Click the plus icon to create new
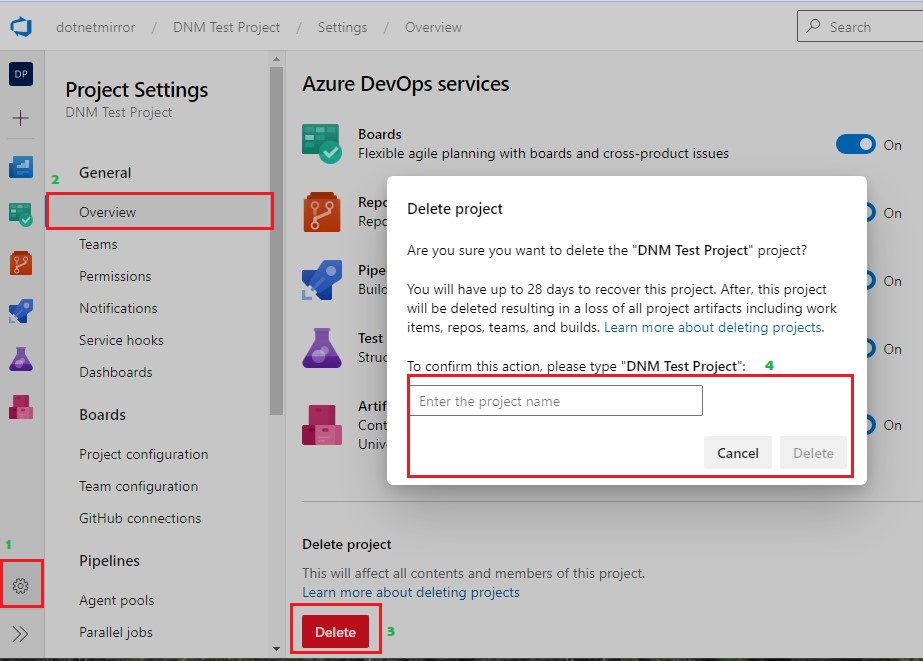Viewport: 923px width, 661px height. pos(21,117)
